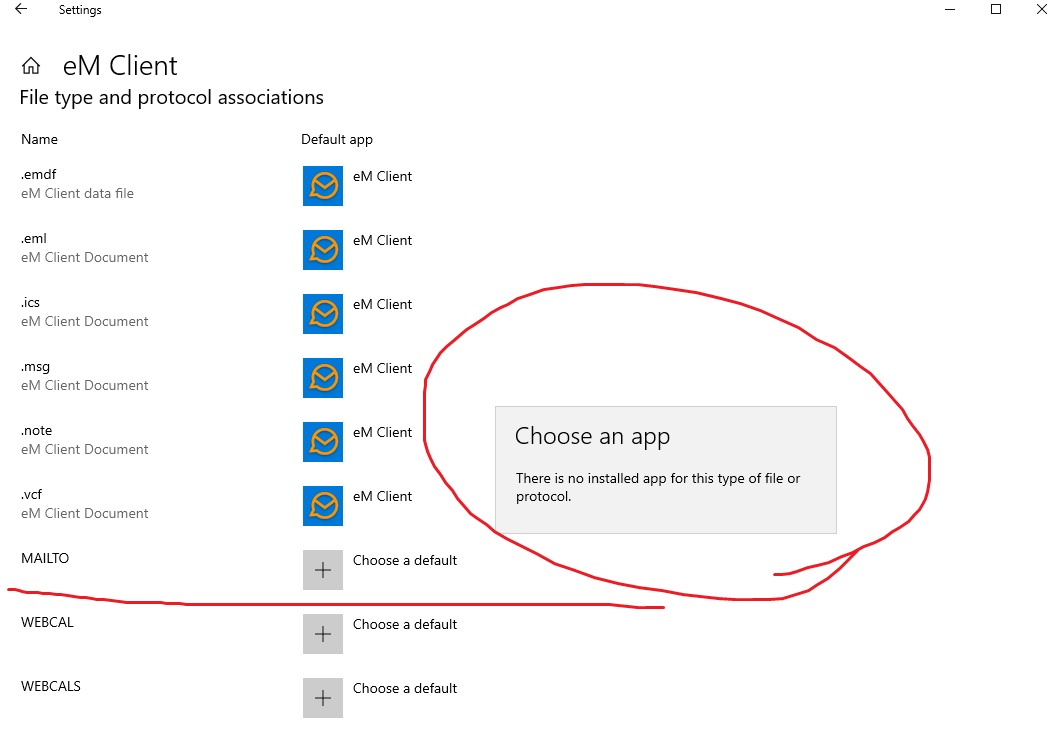The image size is (1059, 745).
Task: Change default app label for .msg
Action: click(x=382, y=369)
